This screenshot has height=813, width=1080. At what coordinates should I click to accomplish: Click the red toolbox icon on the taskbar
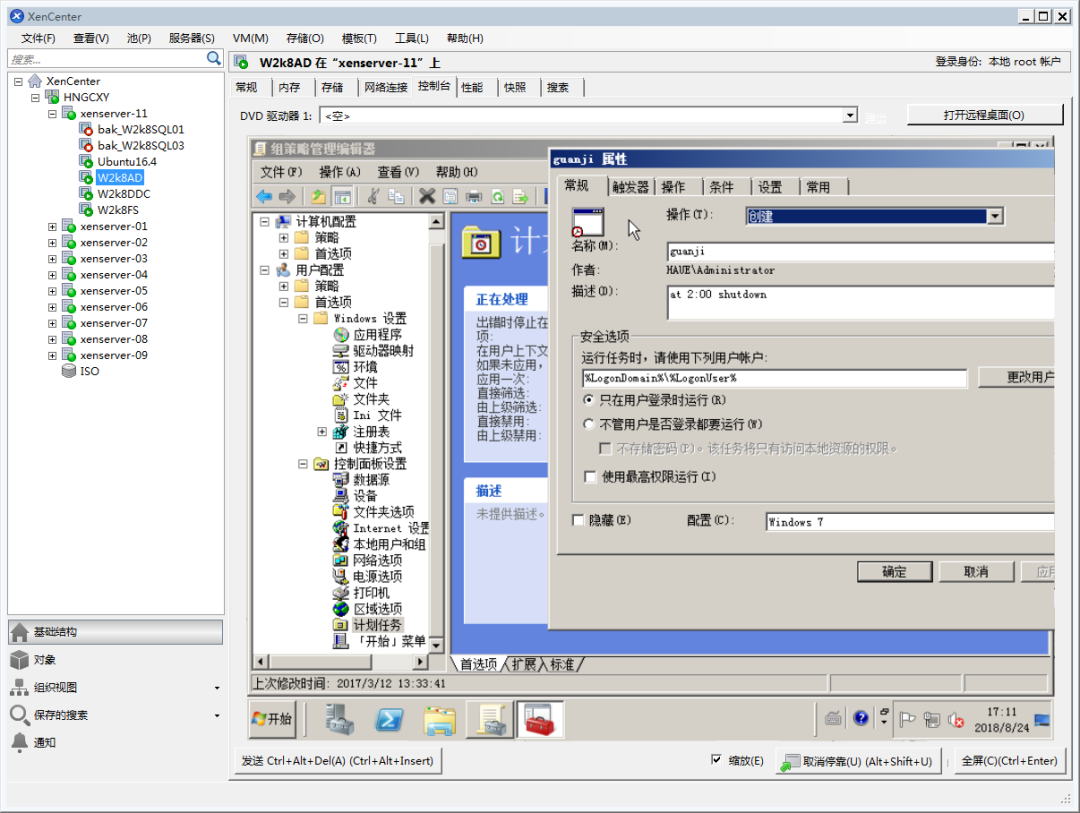[x=539, y=719]
